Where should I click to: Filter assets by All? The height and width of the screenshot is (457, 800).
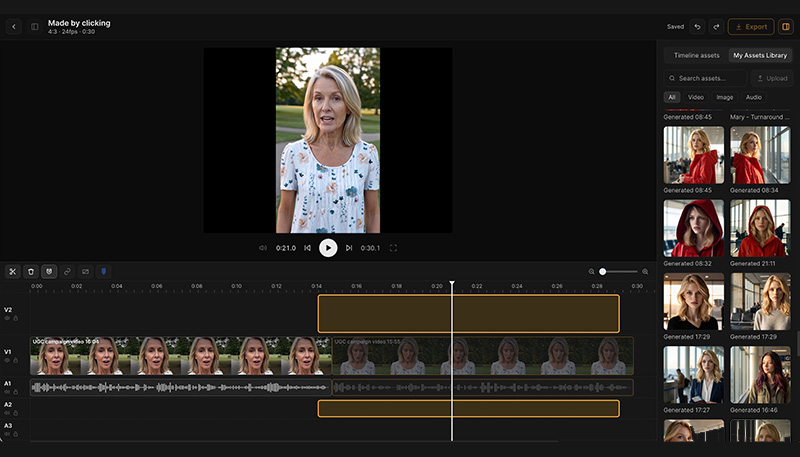(x=672, y=97)
